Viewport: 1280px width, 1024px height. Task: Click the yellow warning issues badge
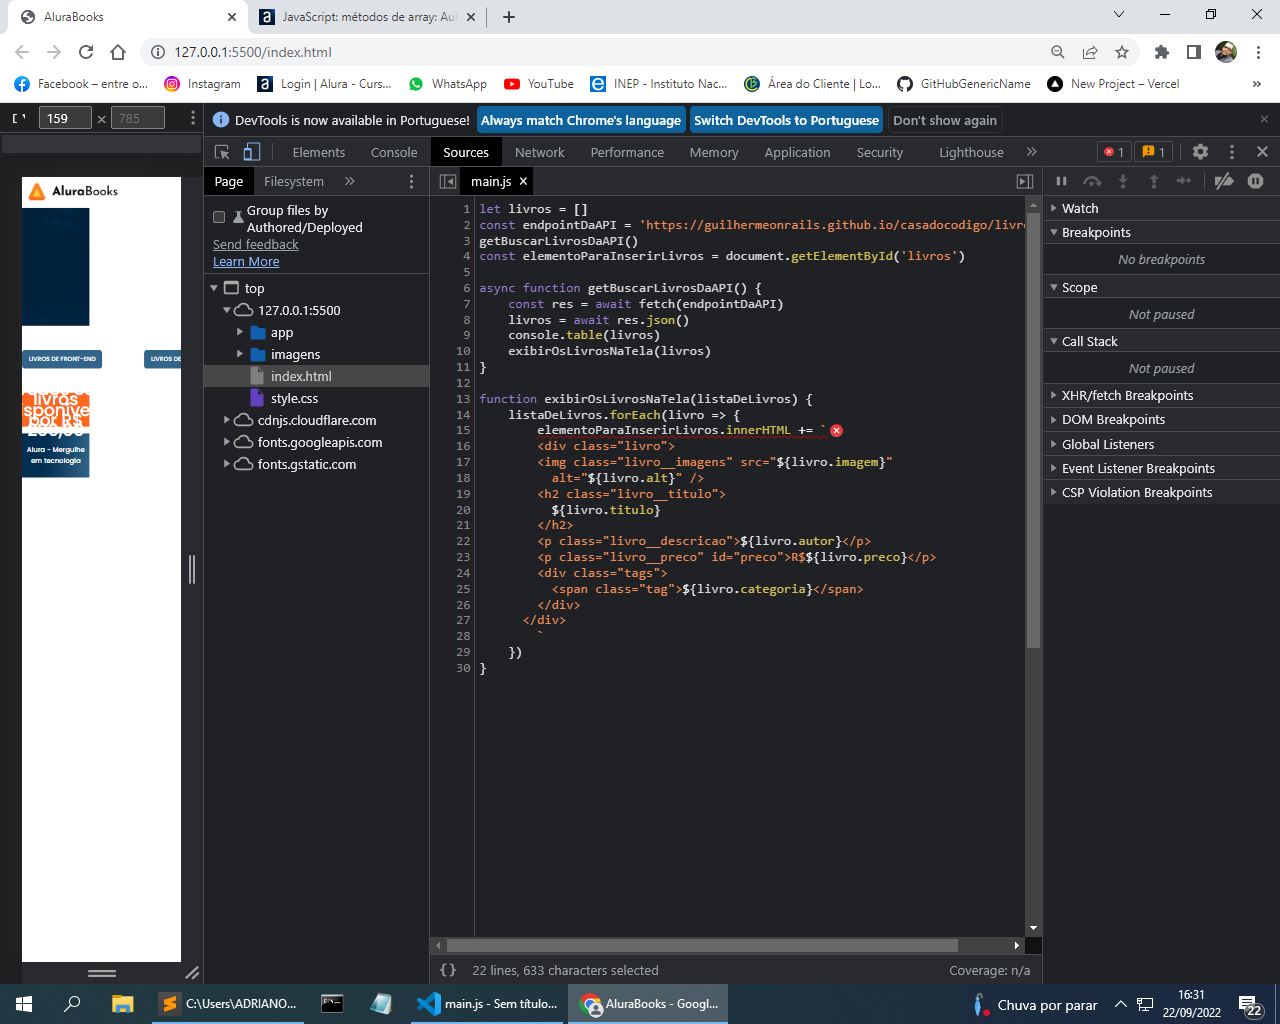coord(1154,152)
